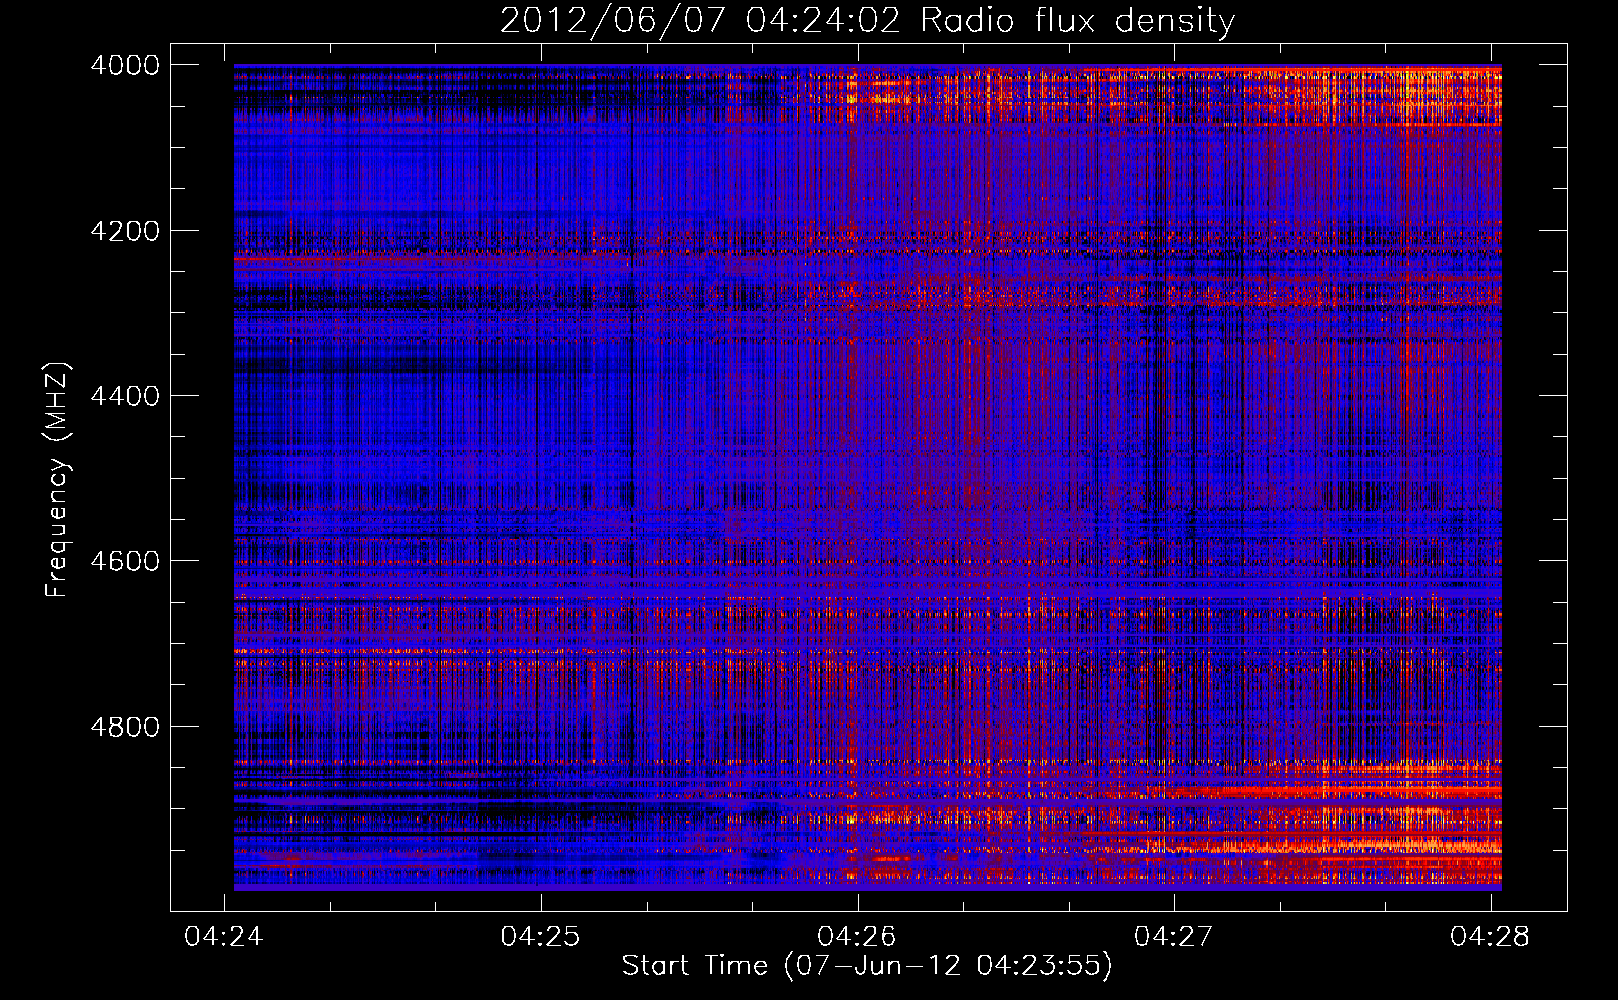The image size is (1618, 1000).
Task: Select the 4600 frequency axis label
Action: (x=125, y=561)
